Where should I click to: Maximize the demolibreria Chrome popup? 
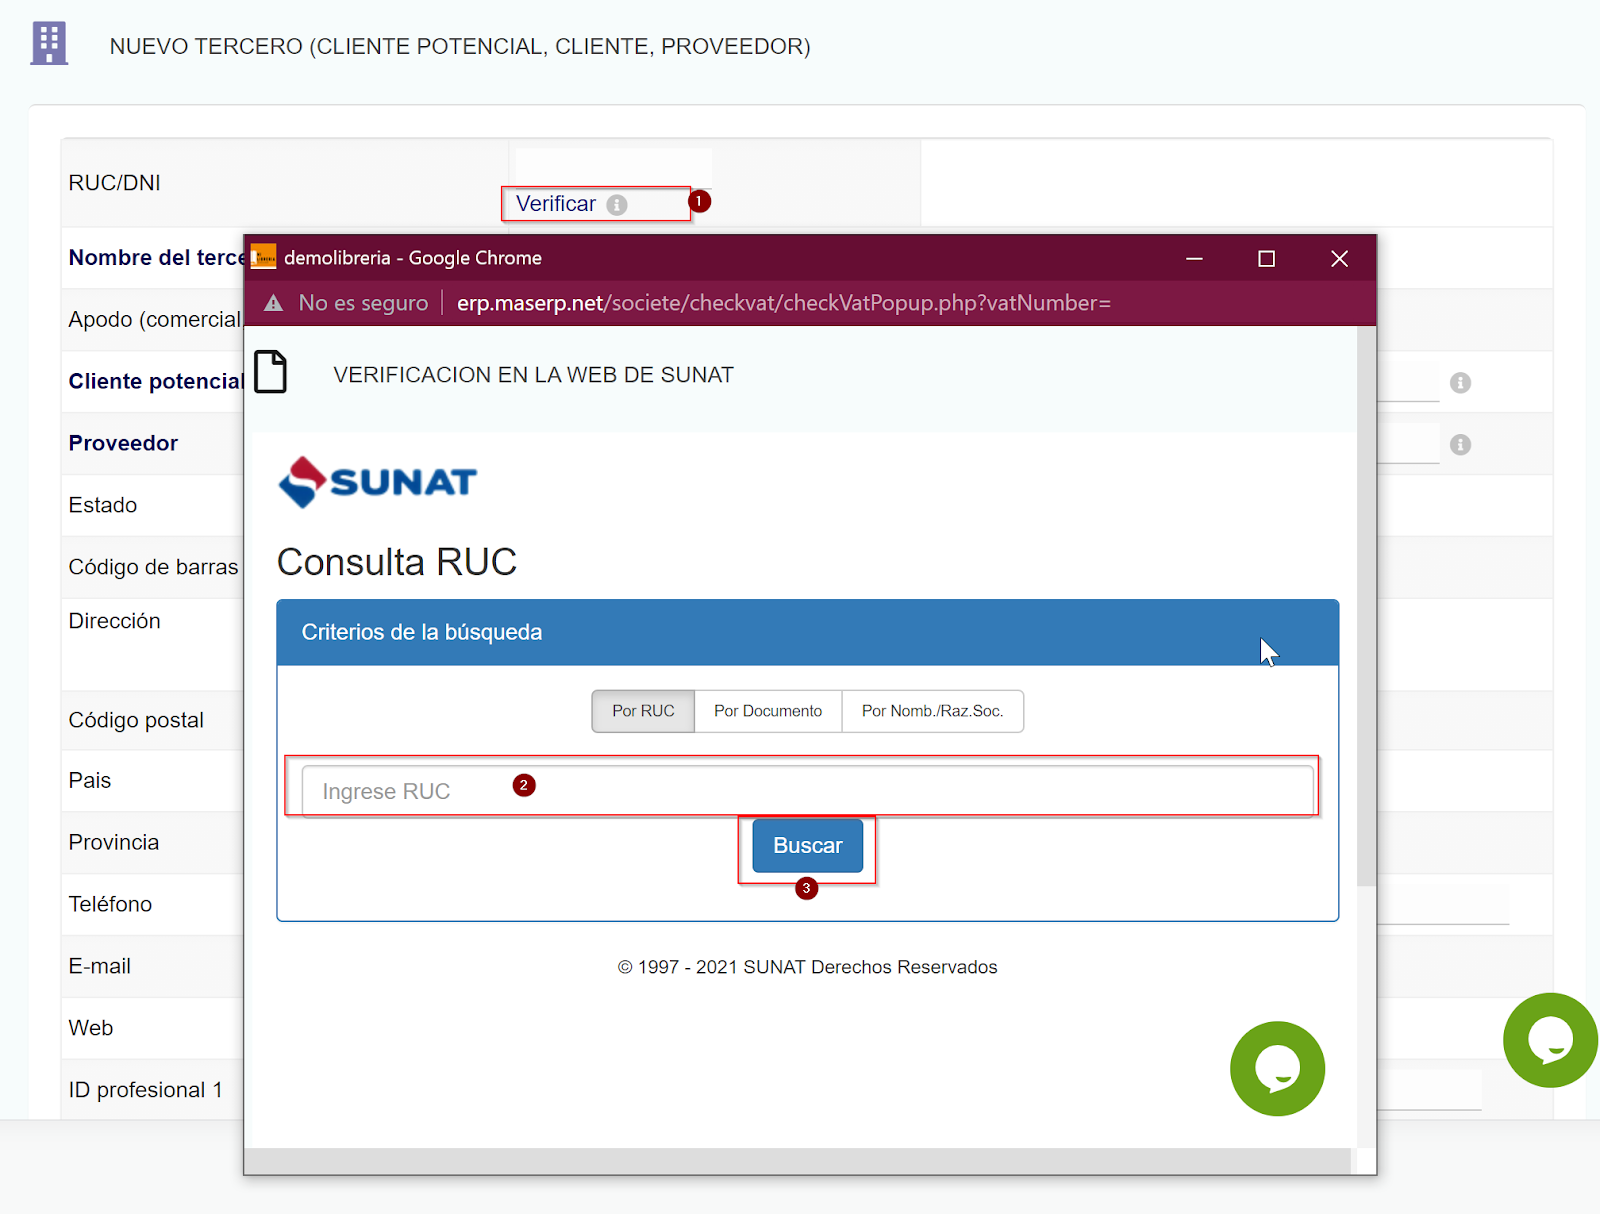pyautogui.click(x=1266, y=258)
